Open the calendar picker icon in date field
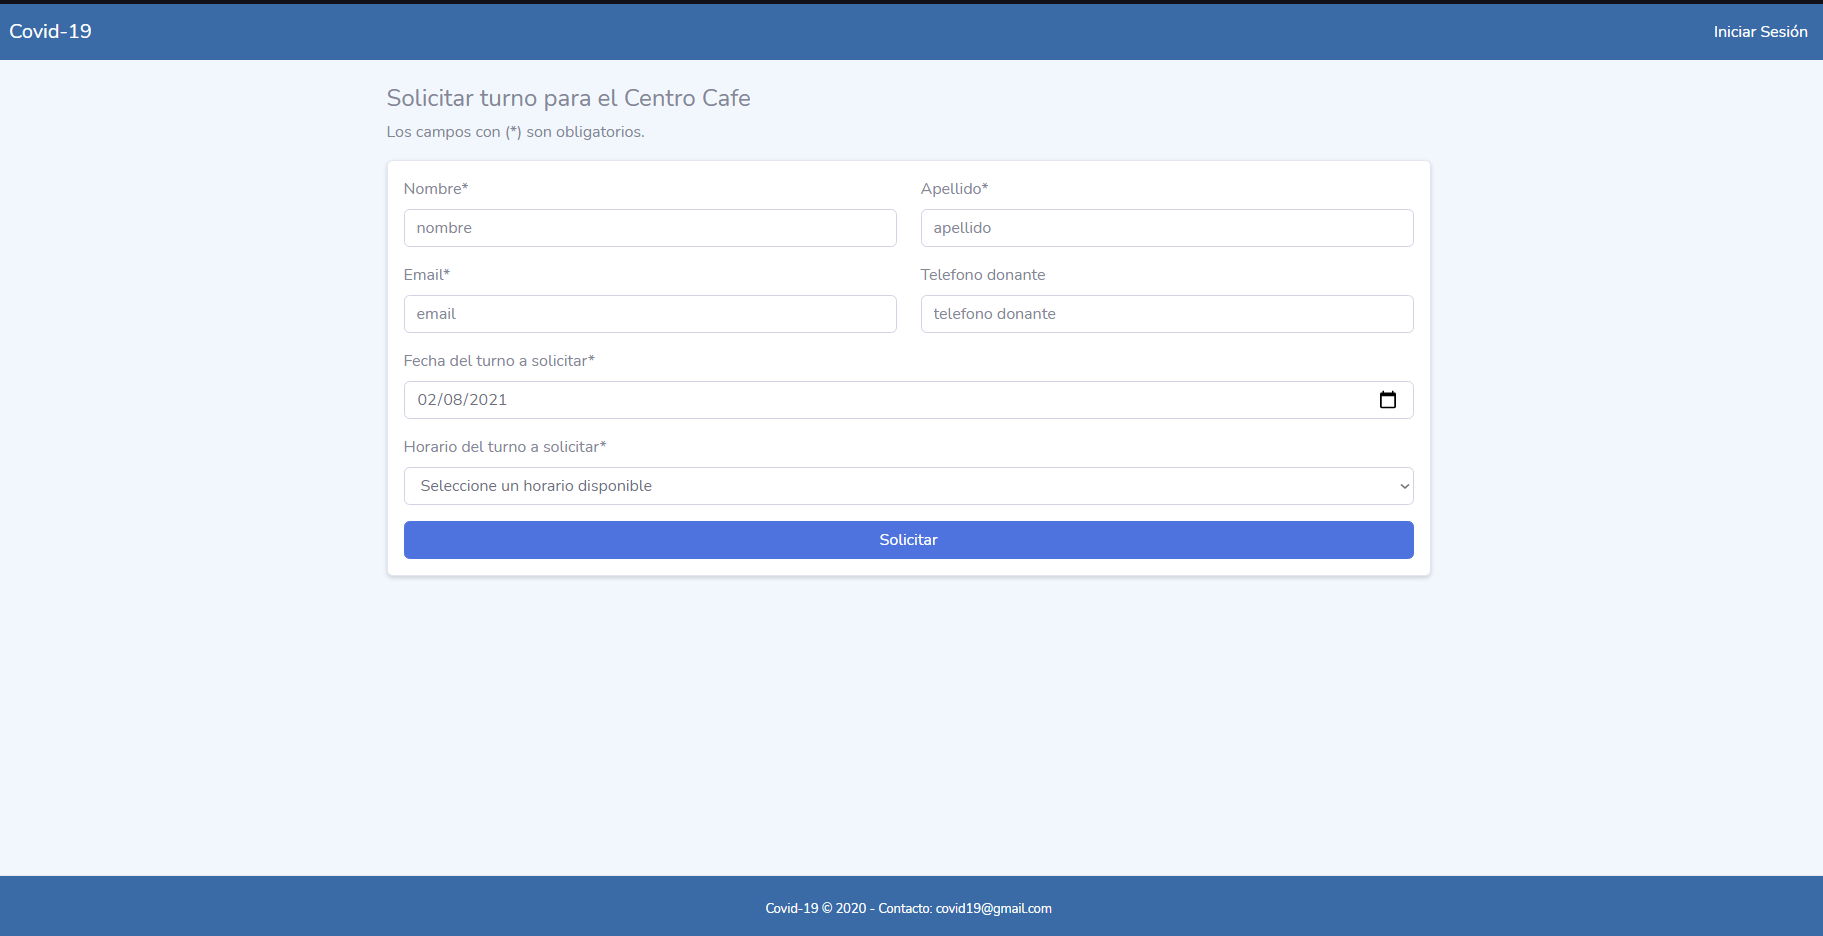 click(x=1387, y=400)
